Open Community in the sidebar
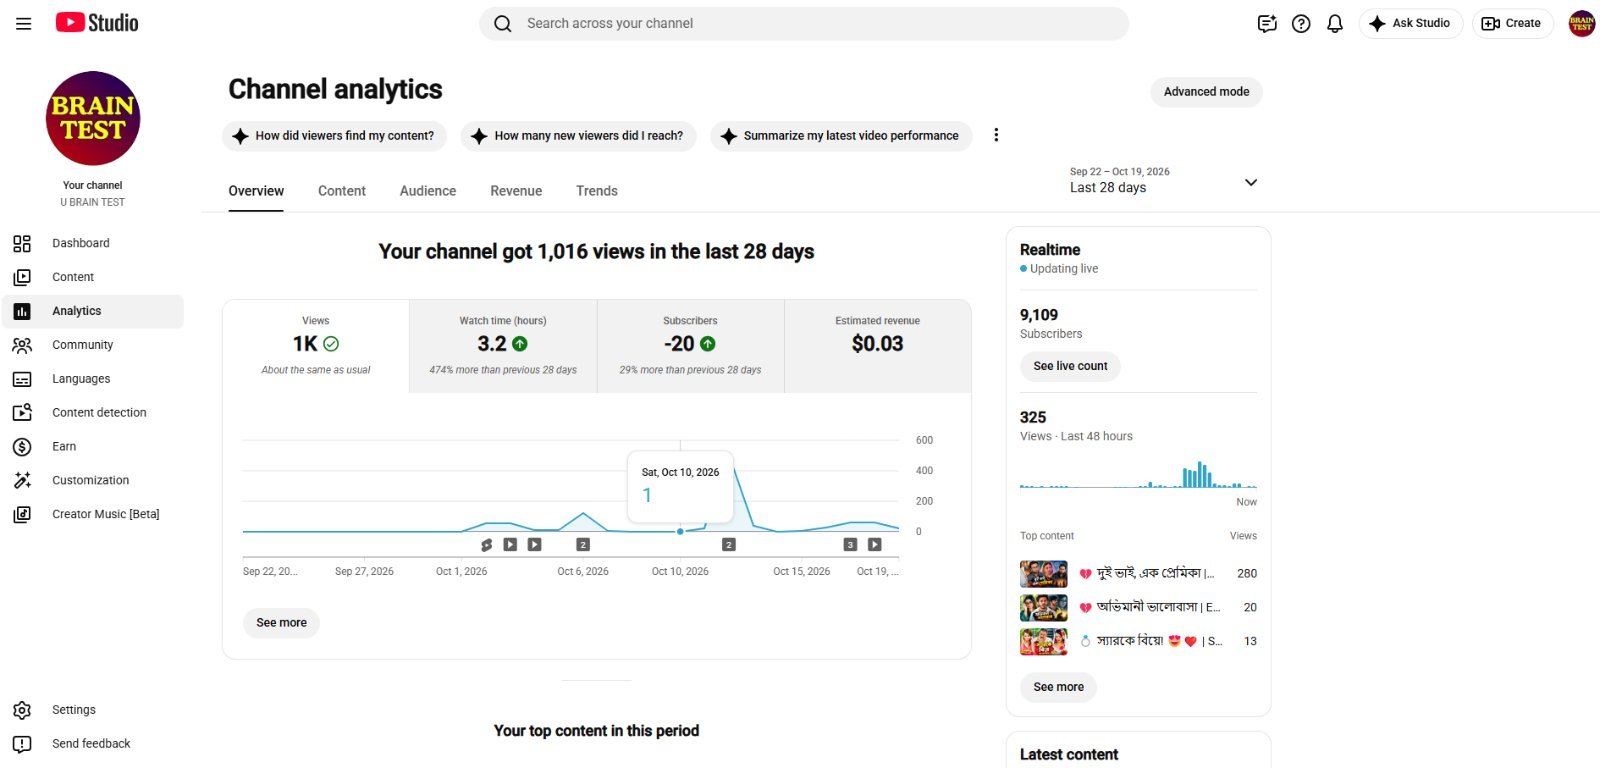Image resolution: width=1600 pixels, height=768 pixels. click(x=93, y=345)
